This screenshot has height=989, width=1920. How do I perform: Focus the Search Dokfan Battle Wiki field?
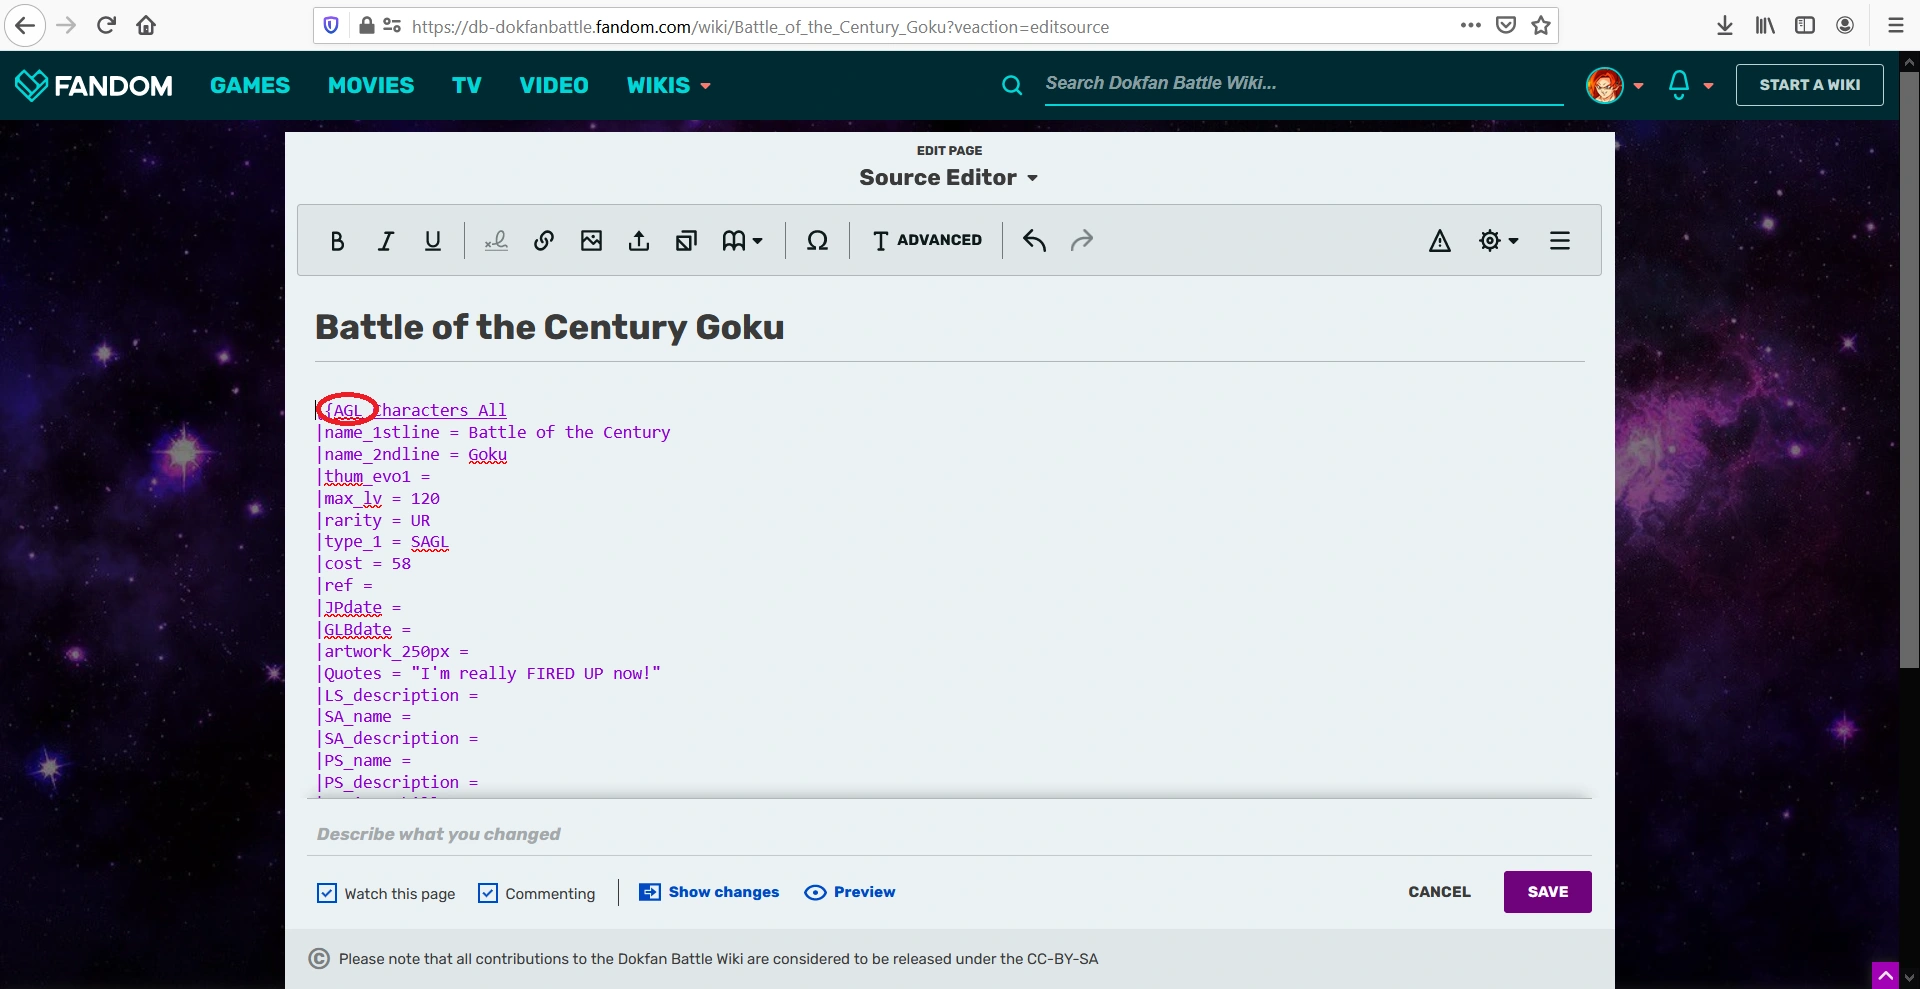[1304, 84]
